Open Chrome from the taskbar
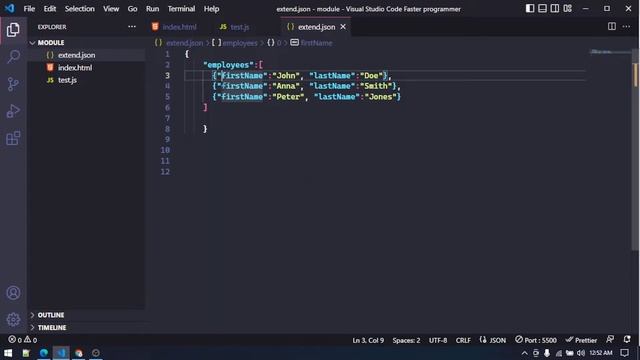The height and width of the screenshot is (360, 640). click(78, 353)
